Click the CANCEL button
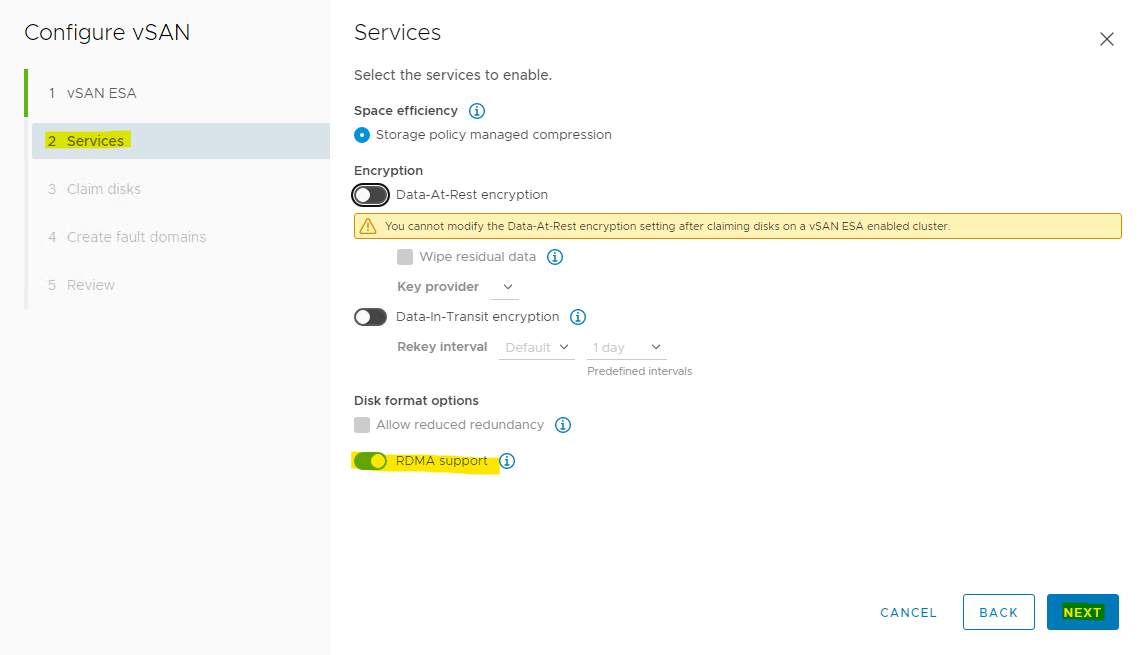 click(908, 613)
